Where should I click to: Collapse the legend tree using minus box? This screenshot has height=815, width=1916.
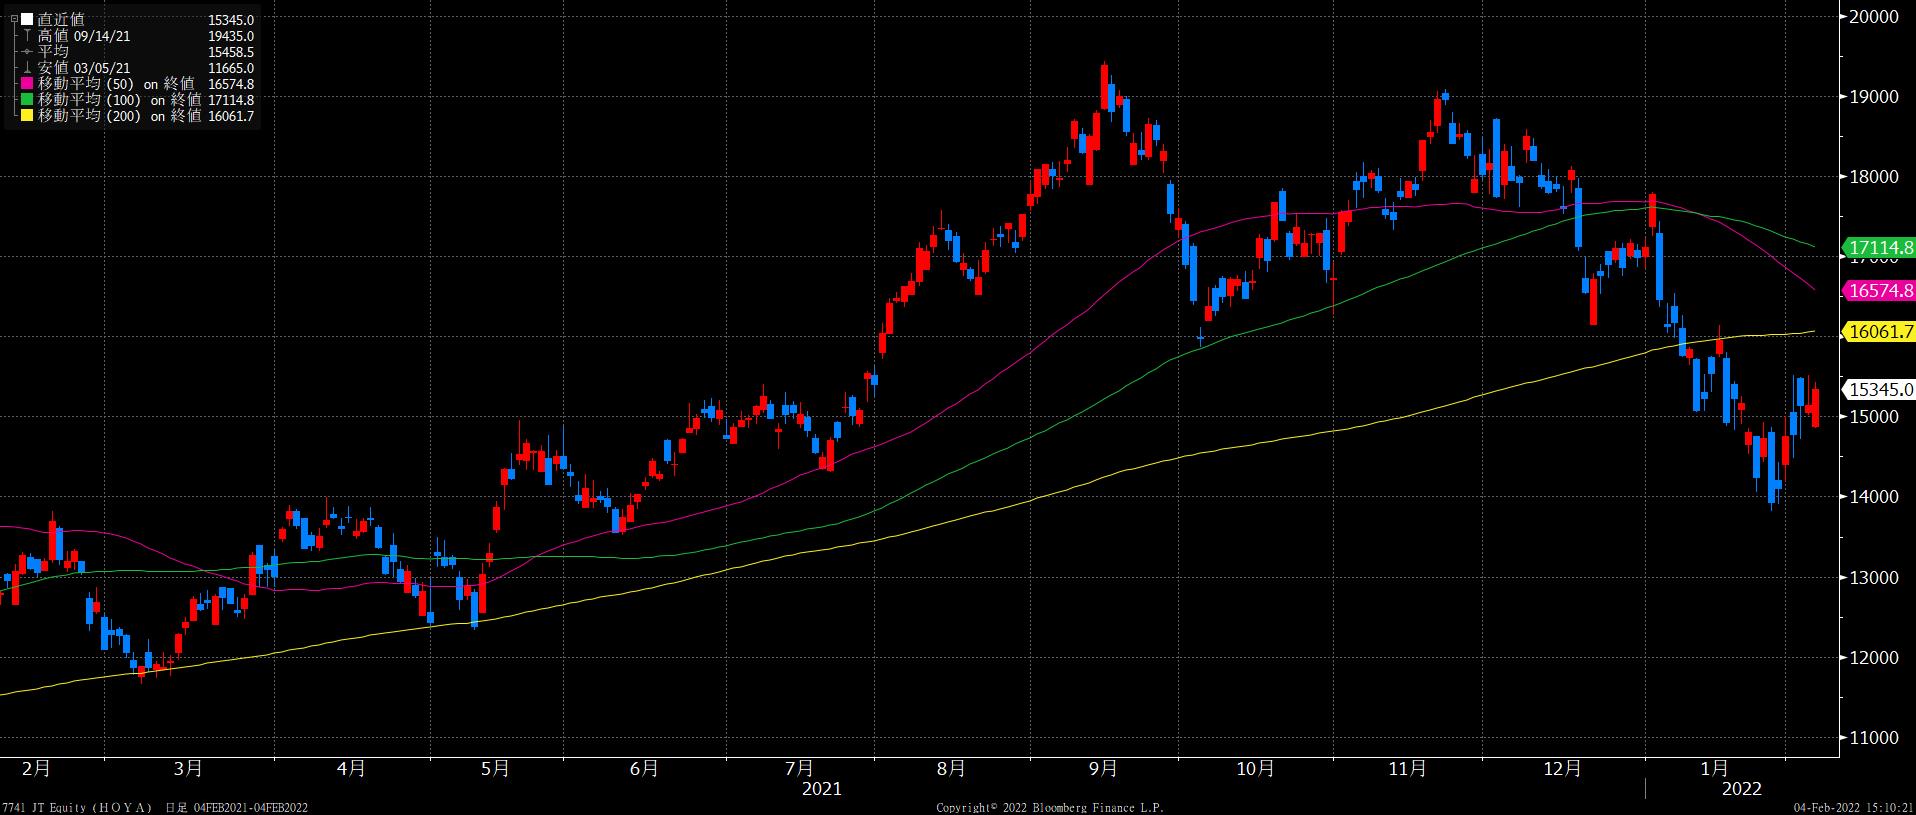(x=14, y=20)
